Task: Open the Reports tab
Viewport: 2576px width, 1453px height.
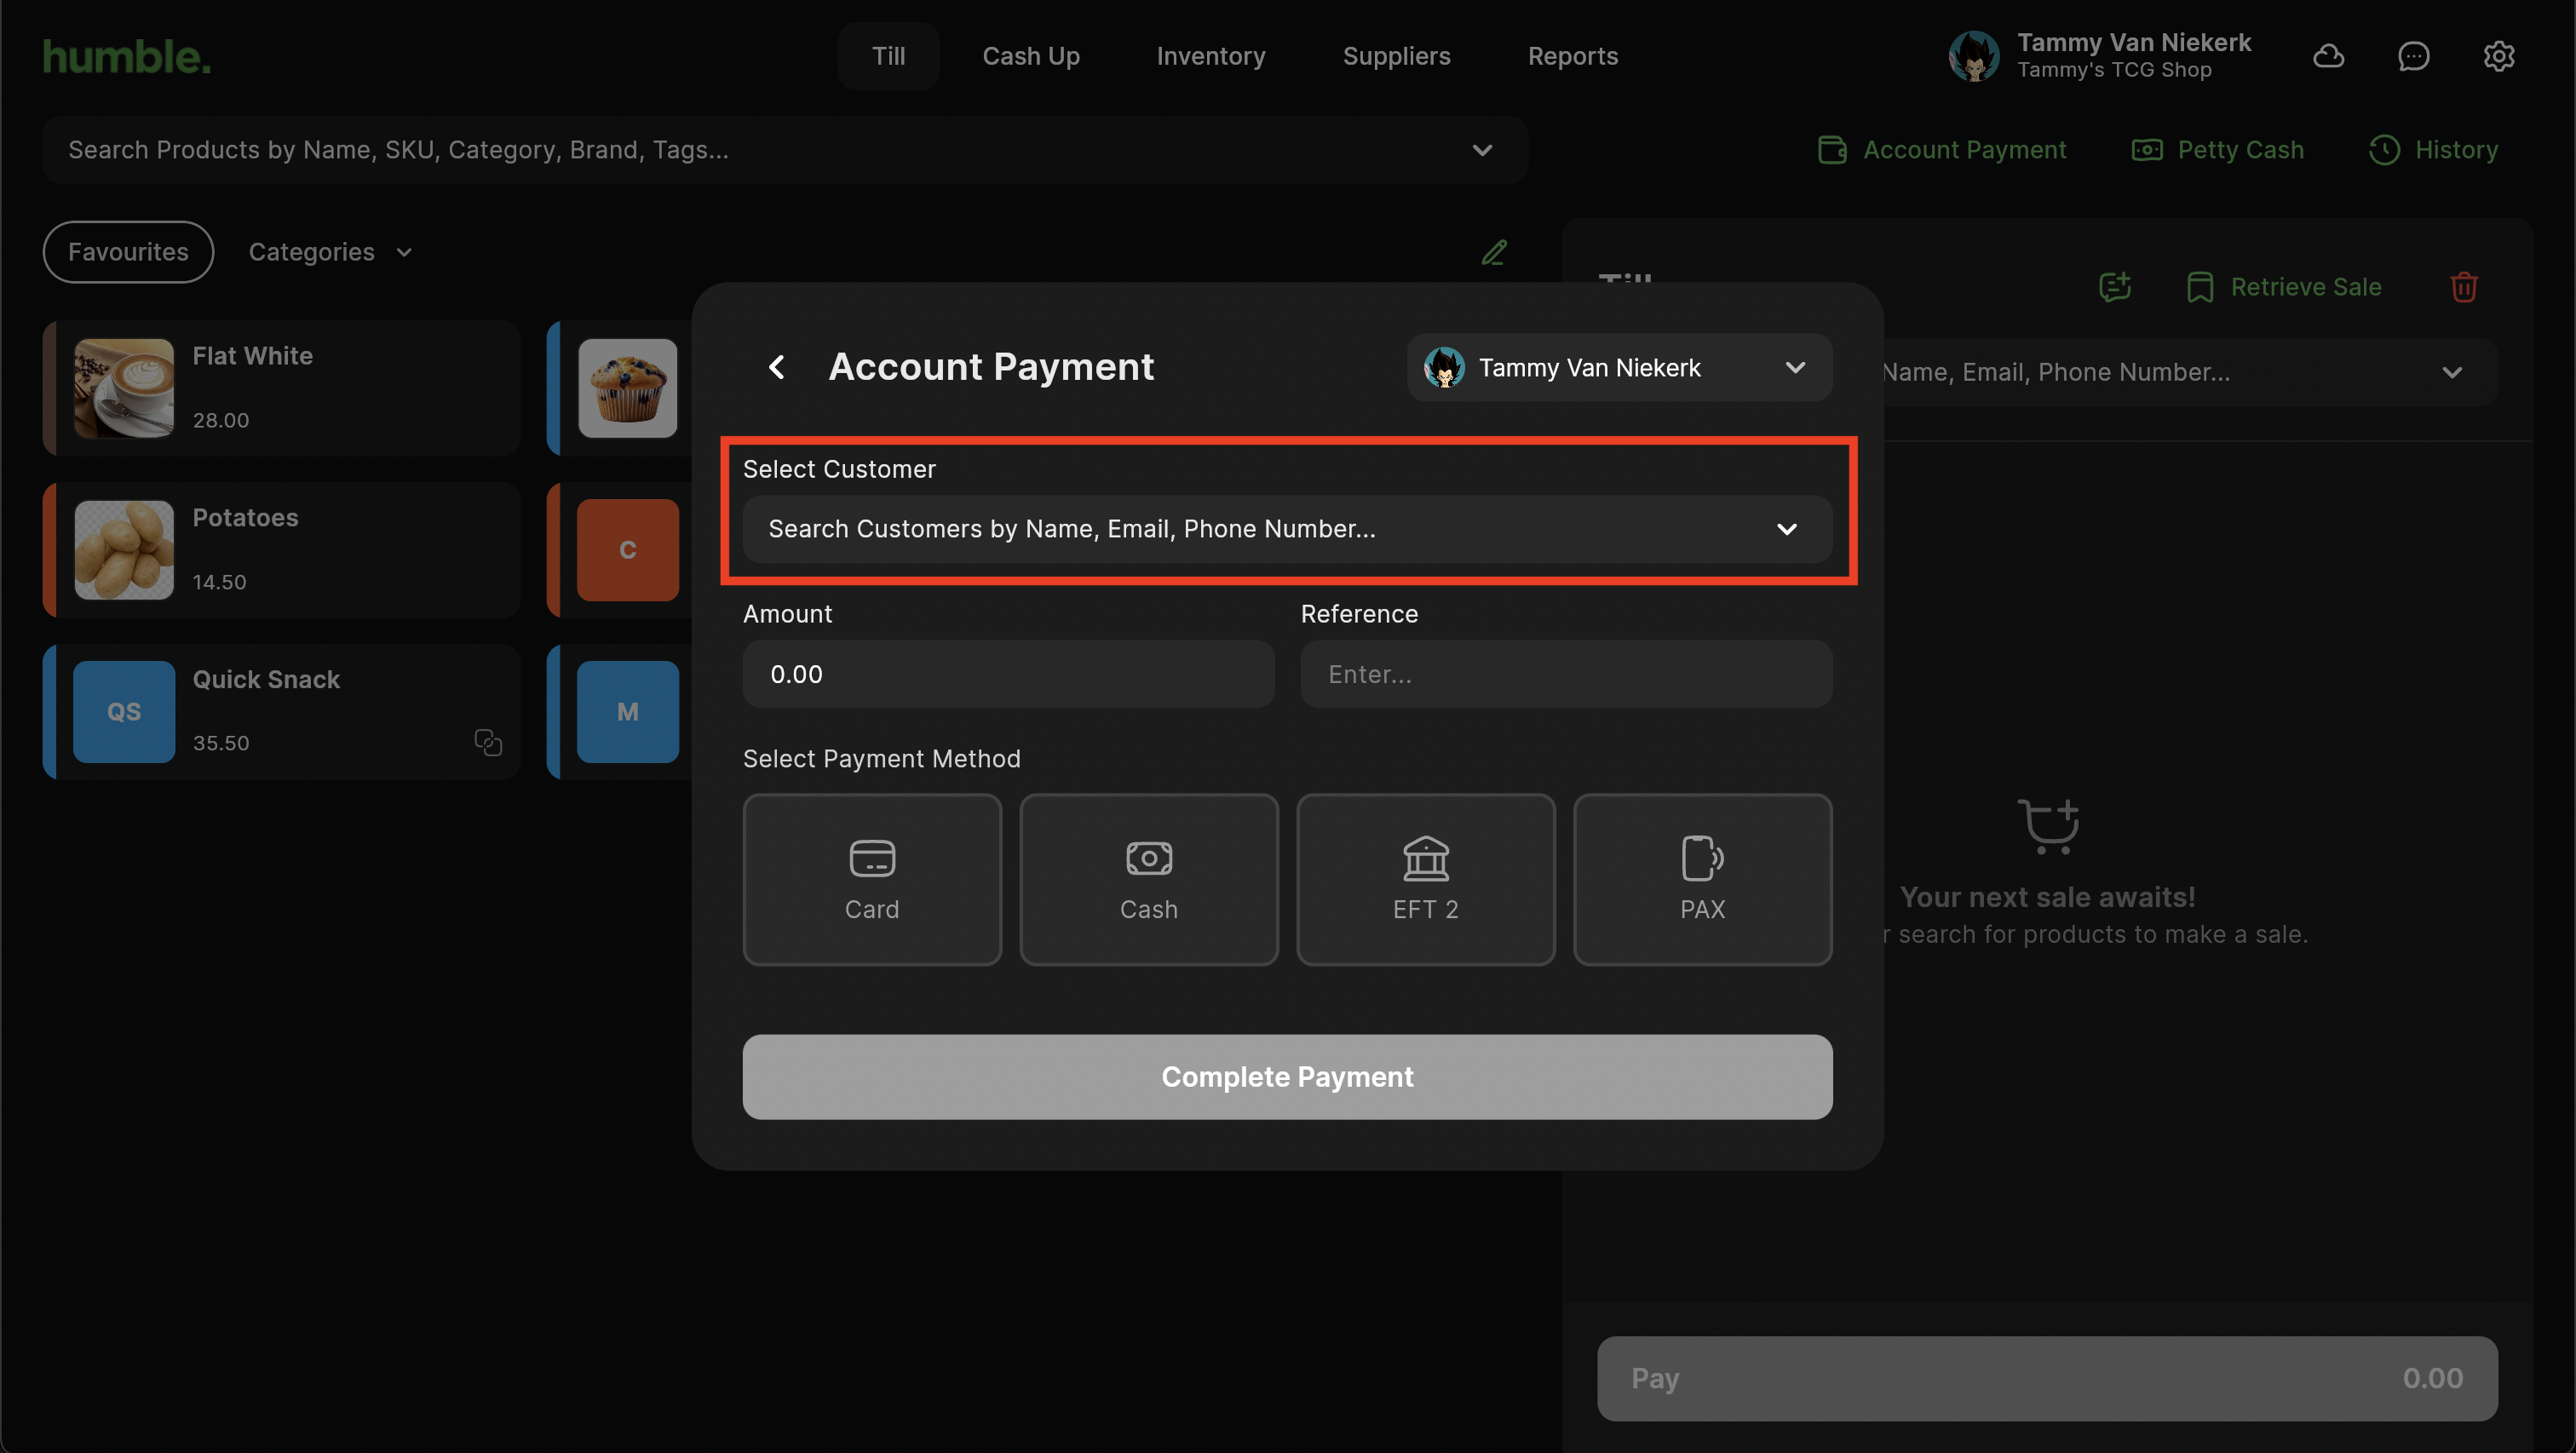Action: [1572, 56]
